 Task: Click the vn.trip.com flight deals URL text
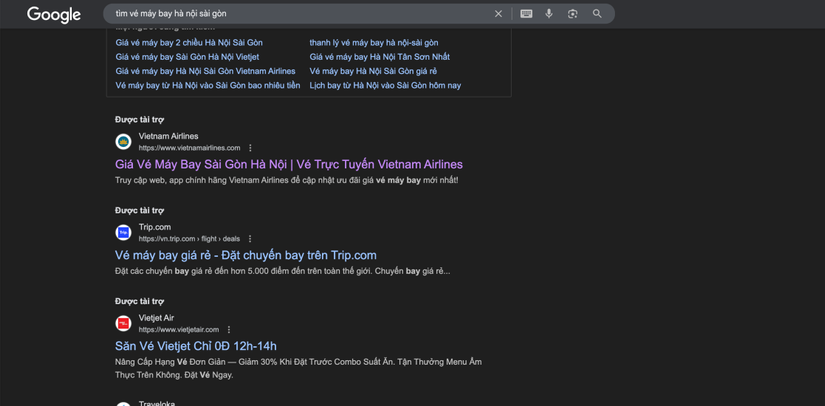click(189, 239)
